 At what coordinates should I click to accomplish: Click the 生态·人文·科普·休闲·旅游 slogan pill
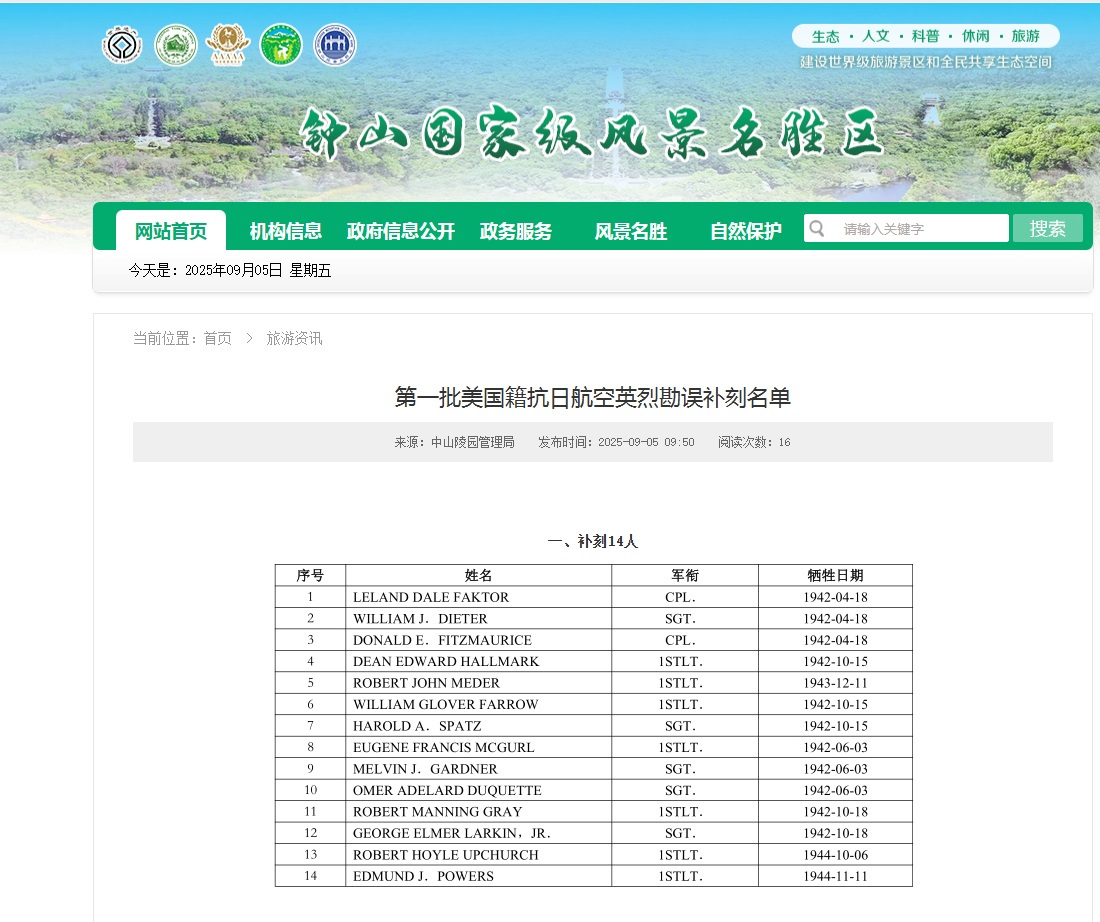tap(925, 36)
